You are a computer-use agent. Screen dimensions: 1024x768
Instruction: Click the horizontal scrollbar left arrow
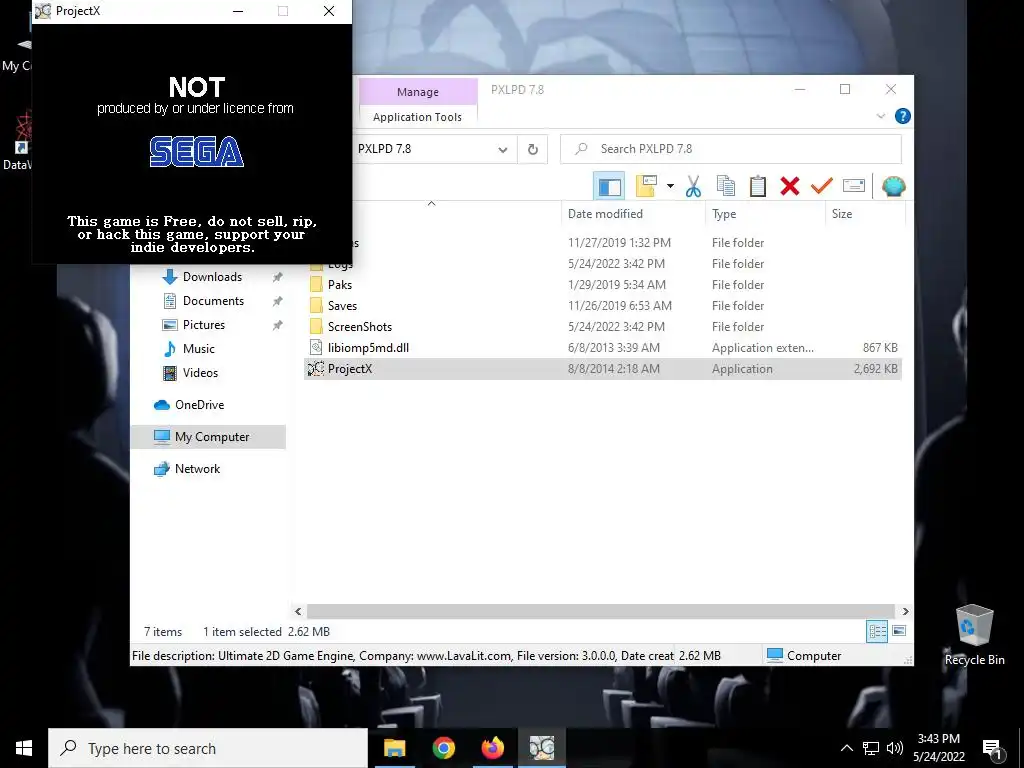298,611
